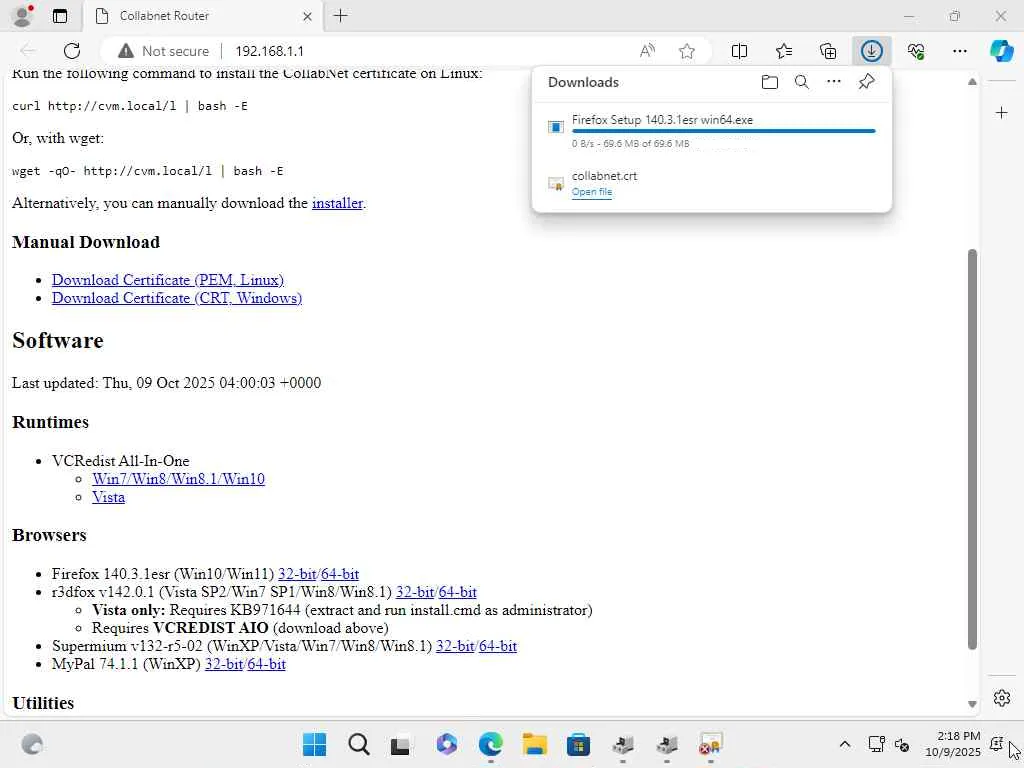Click scrollbar up arrow
Viewport: 1024px width, 768px height.
(972, 82)
